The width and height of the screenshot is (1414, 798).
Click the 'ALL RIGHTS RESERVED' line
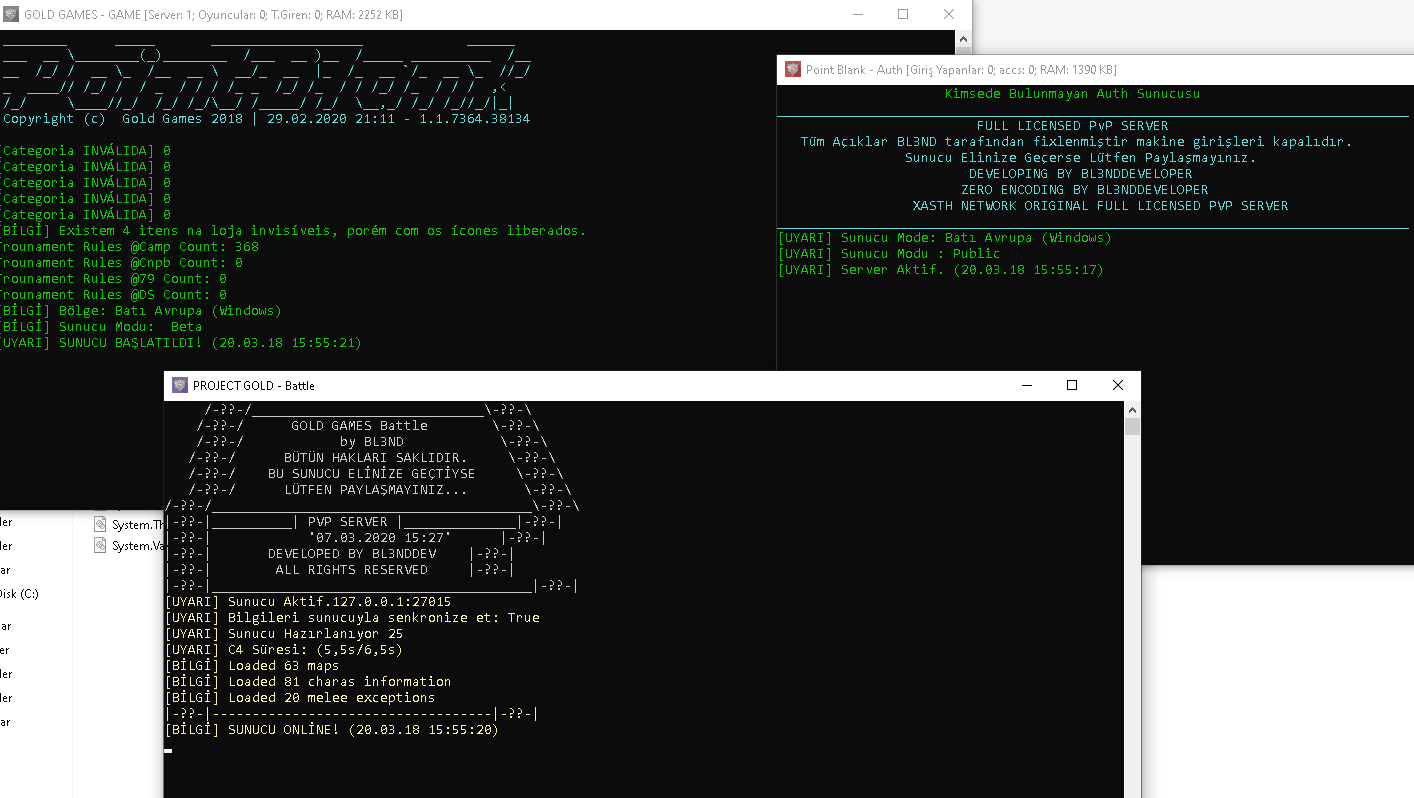coord(352,570)
